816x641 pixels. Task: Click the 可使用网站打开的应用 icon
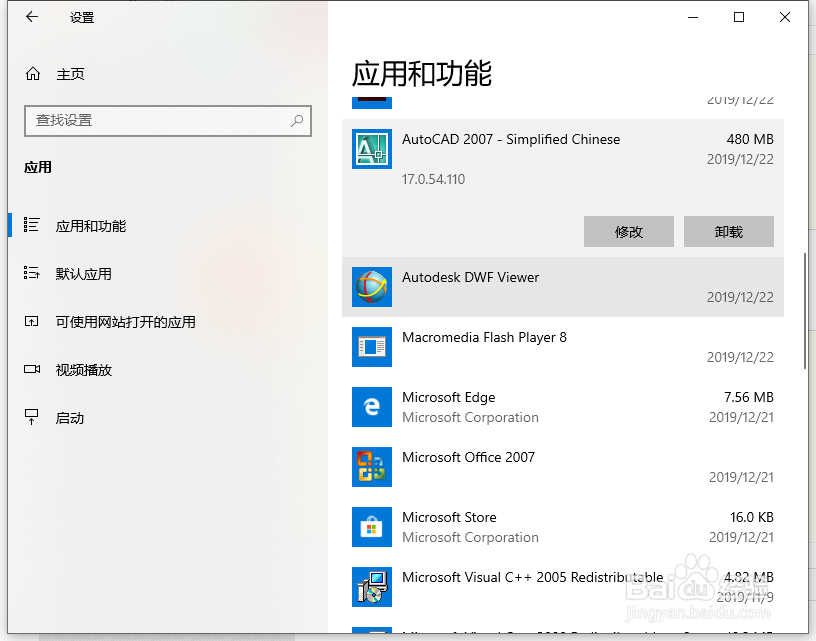pos(31,322)
